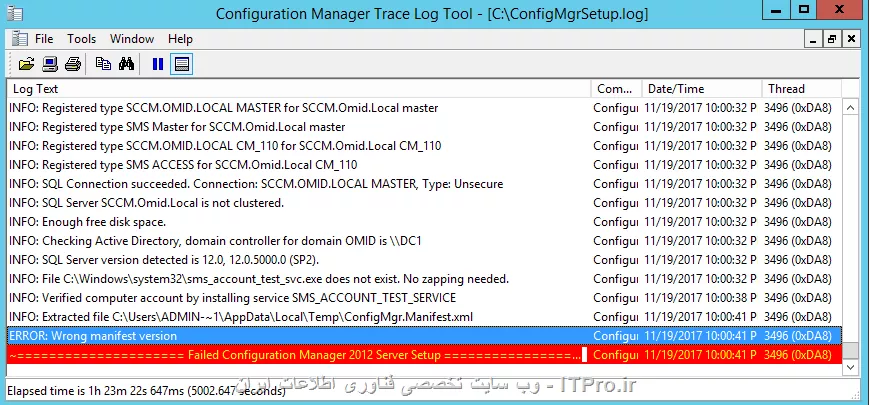Click the application icon in title bar
870x405 pixels.
[x=14, y=13]
